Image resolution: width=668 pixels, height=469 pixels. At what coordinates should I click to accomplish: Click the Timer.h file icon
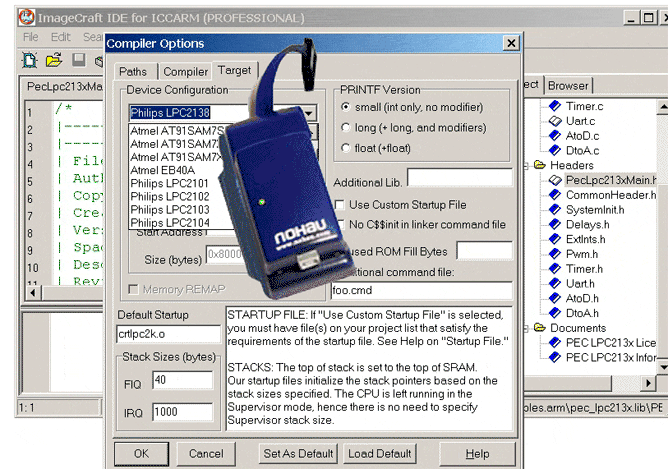555,268
